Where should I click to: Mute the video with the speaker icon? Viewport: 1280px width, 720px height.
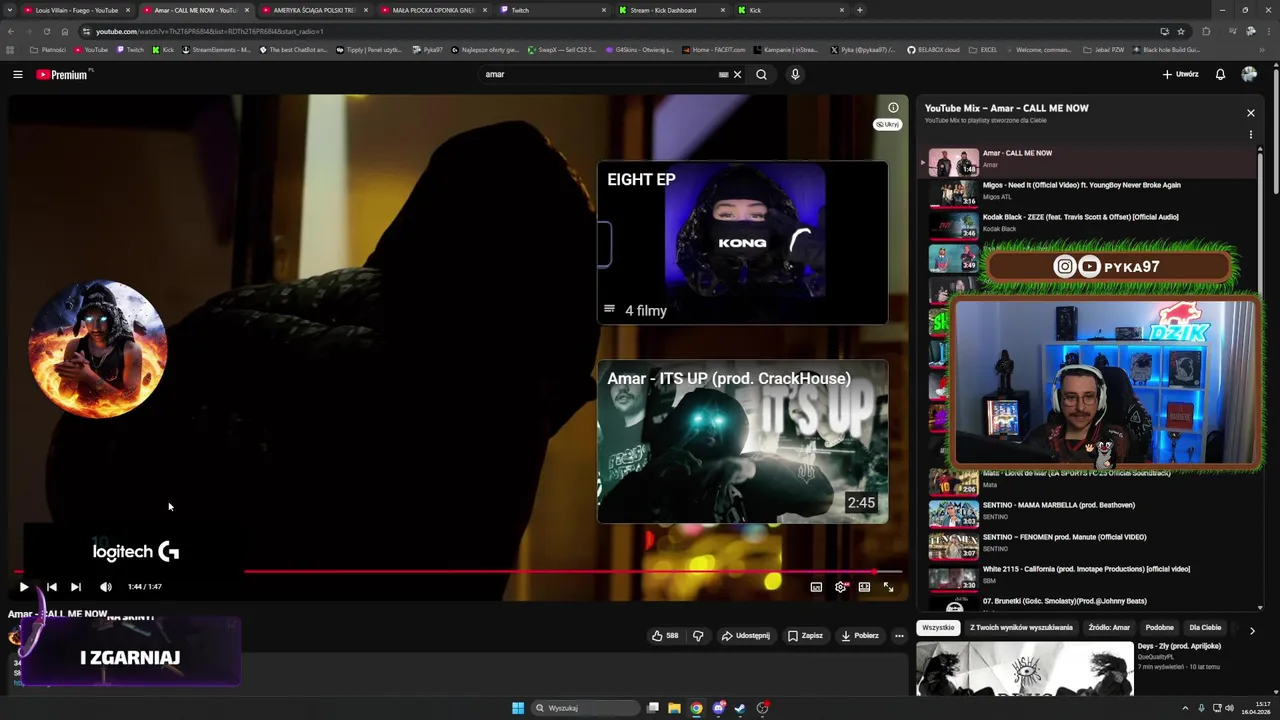(x=105, y=587)
